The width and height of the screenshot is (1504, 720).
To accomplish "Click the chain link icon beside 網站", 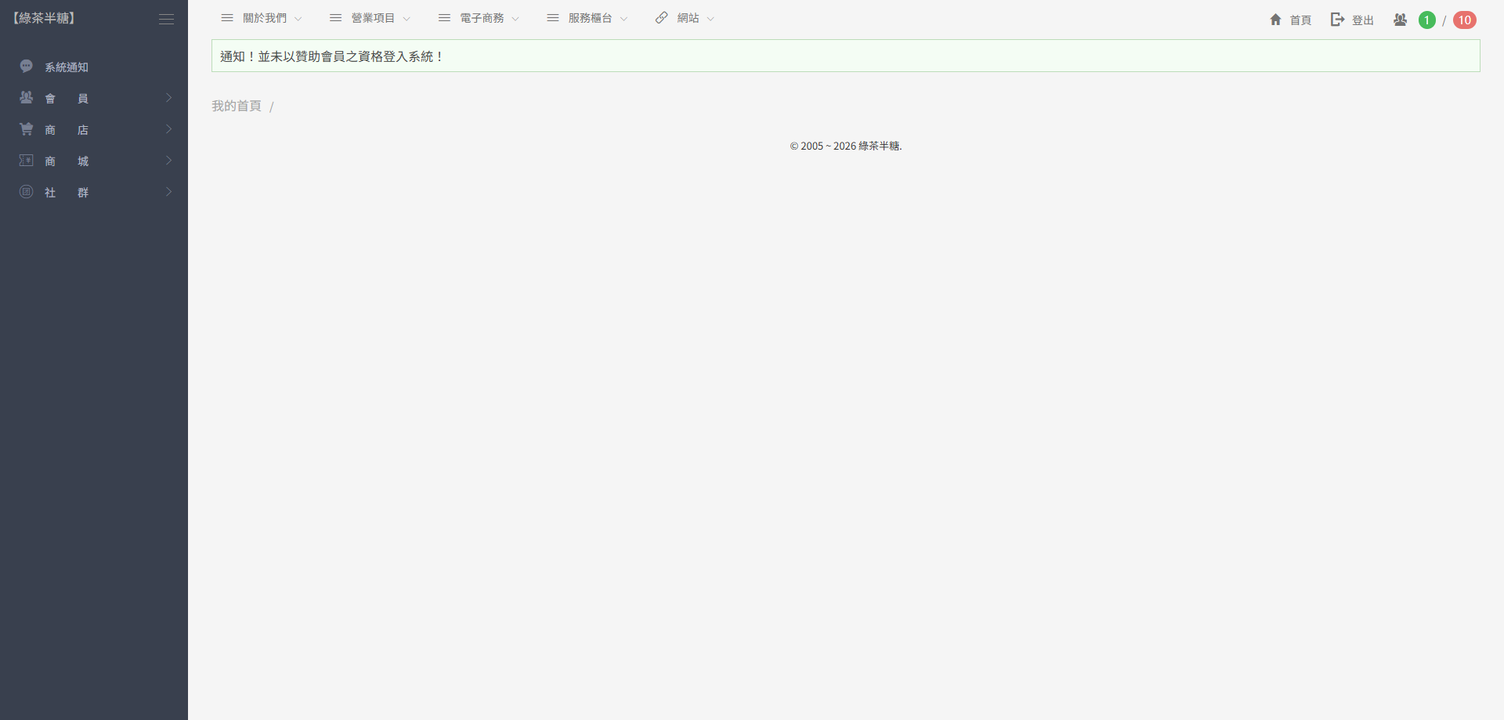I will click(661, 18).
